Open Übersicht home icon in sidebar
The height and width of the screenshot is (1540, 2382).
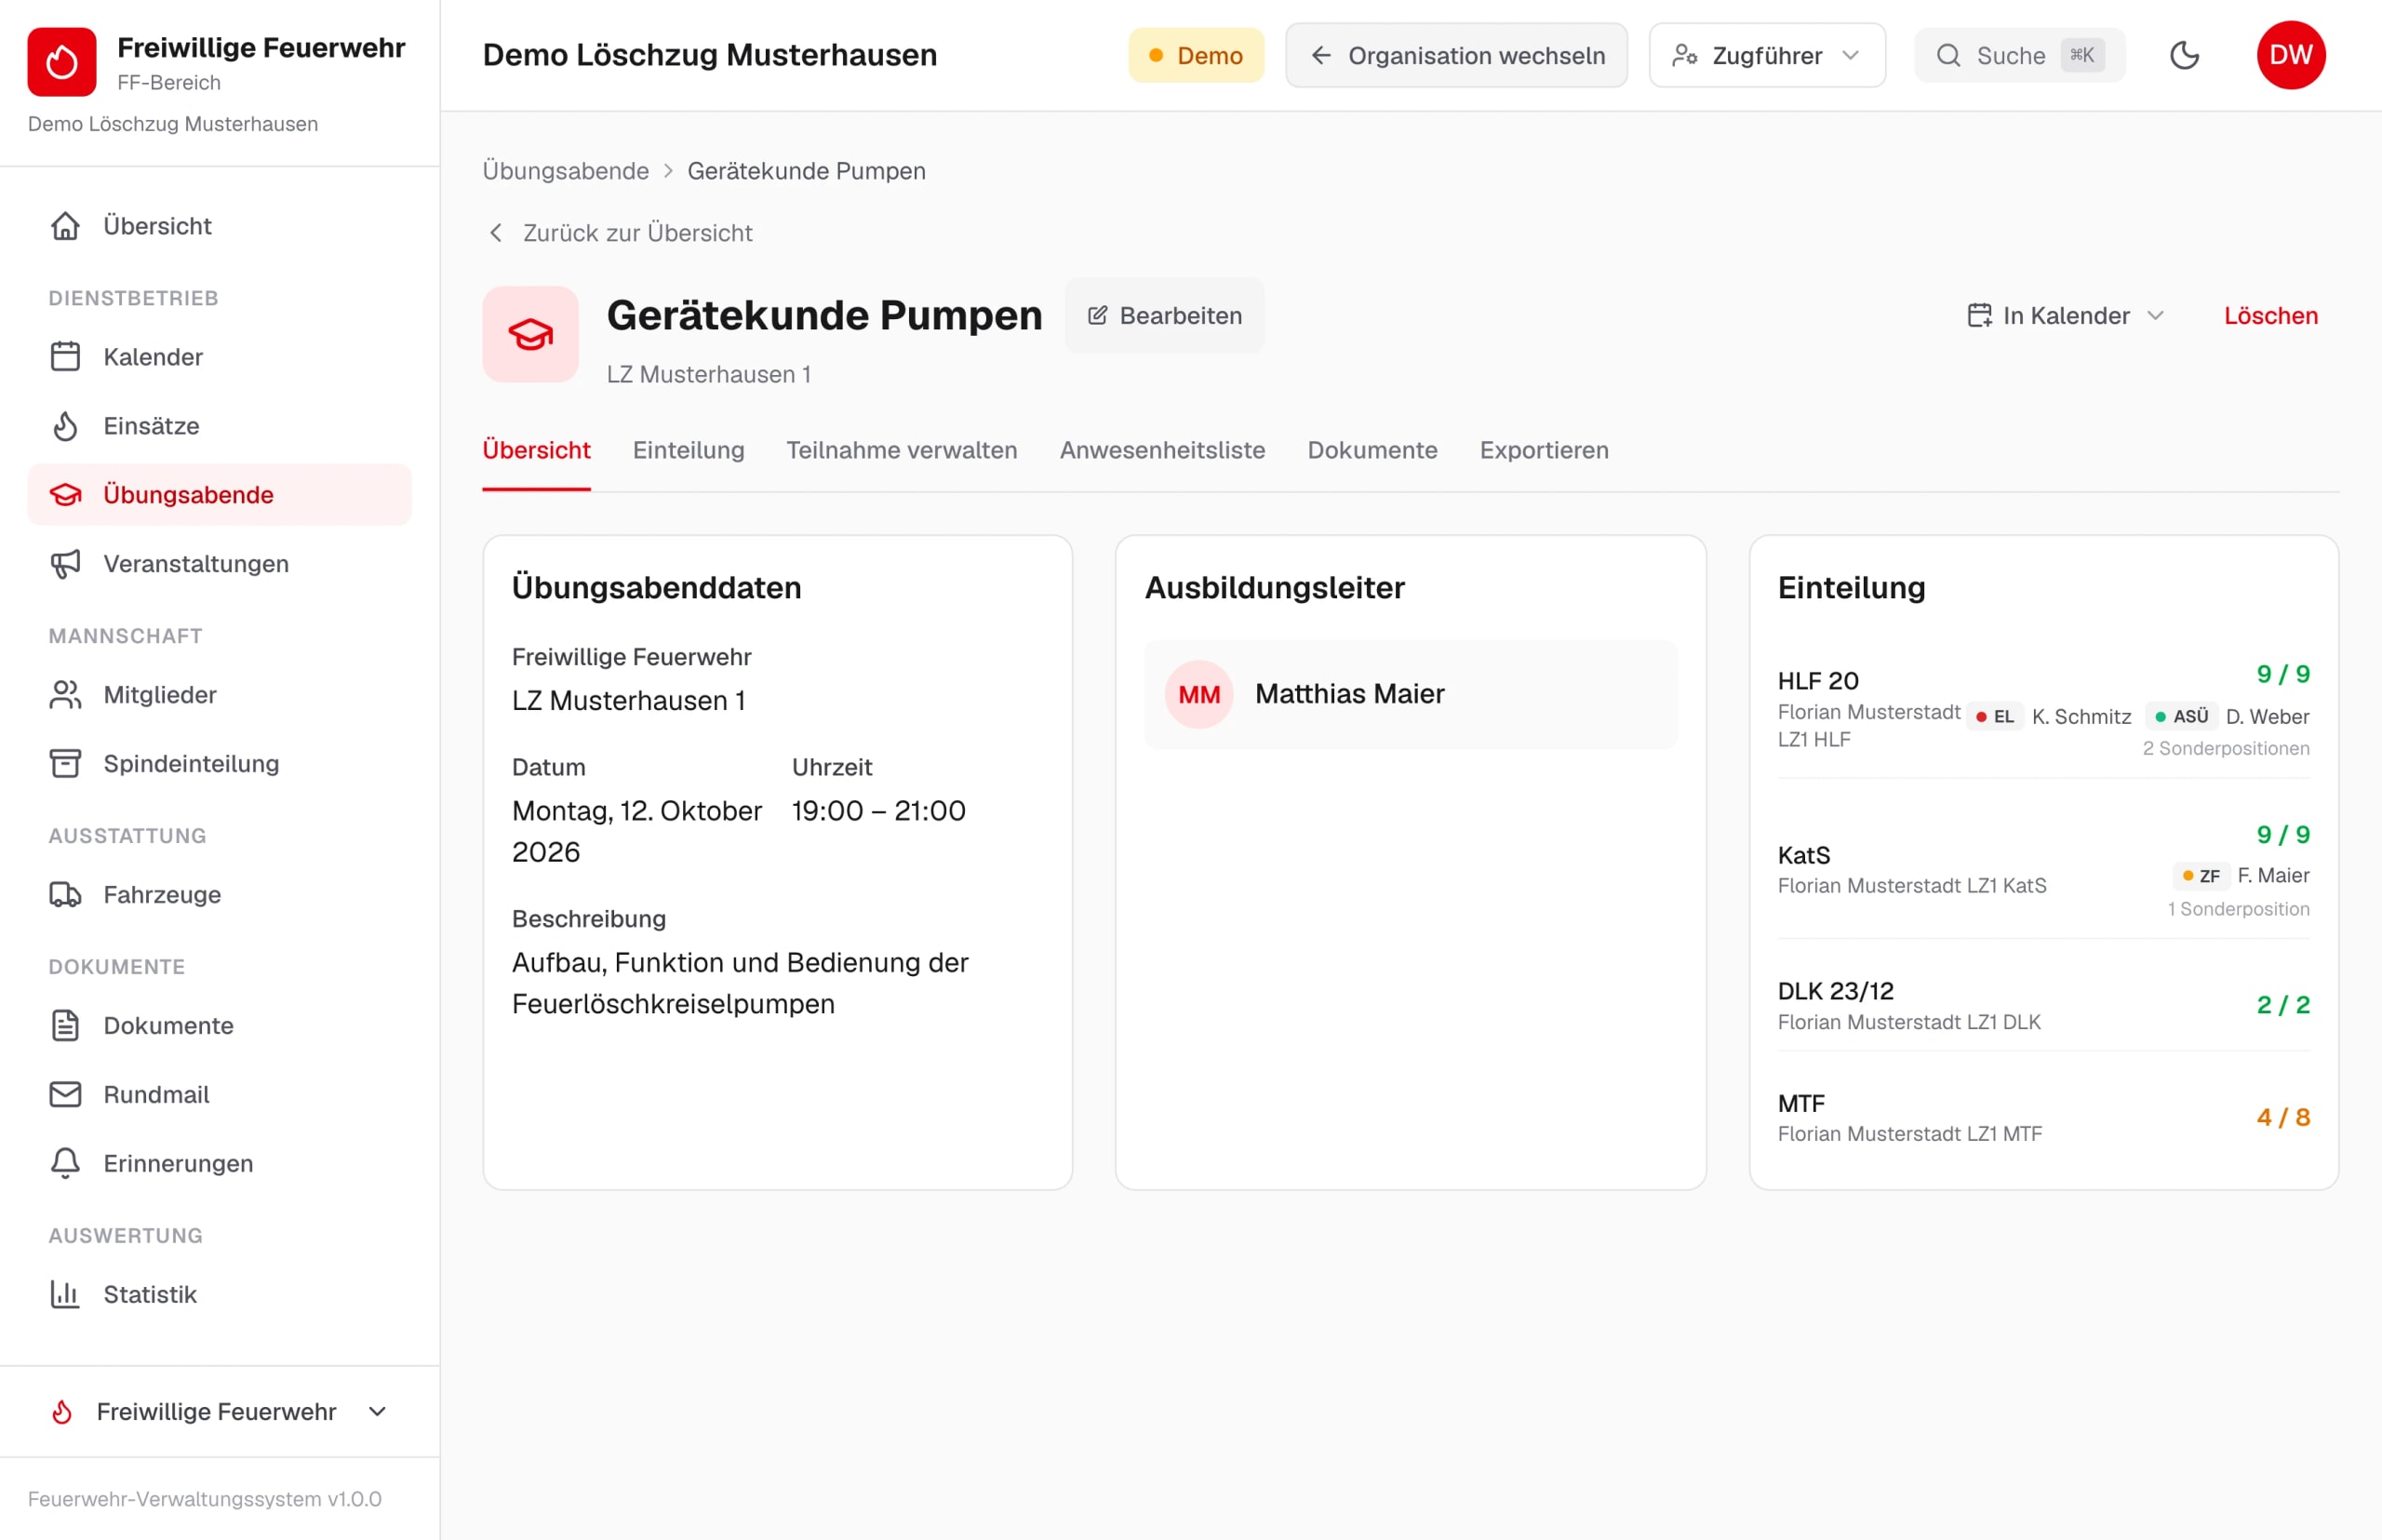click(x=66, y=226)
